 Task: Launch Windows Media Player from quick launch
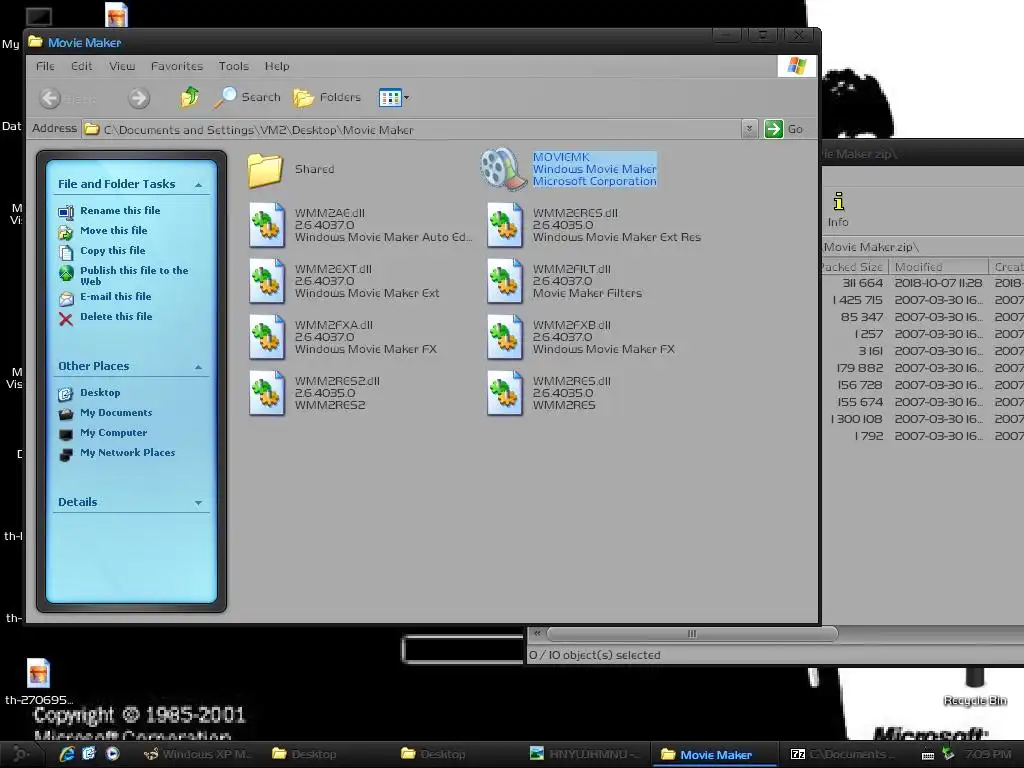click(x=112, y=754)
